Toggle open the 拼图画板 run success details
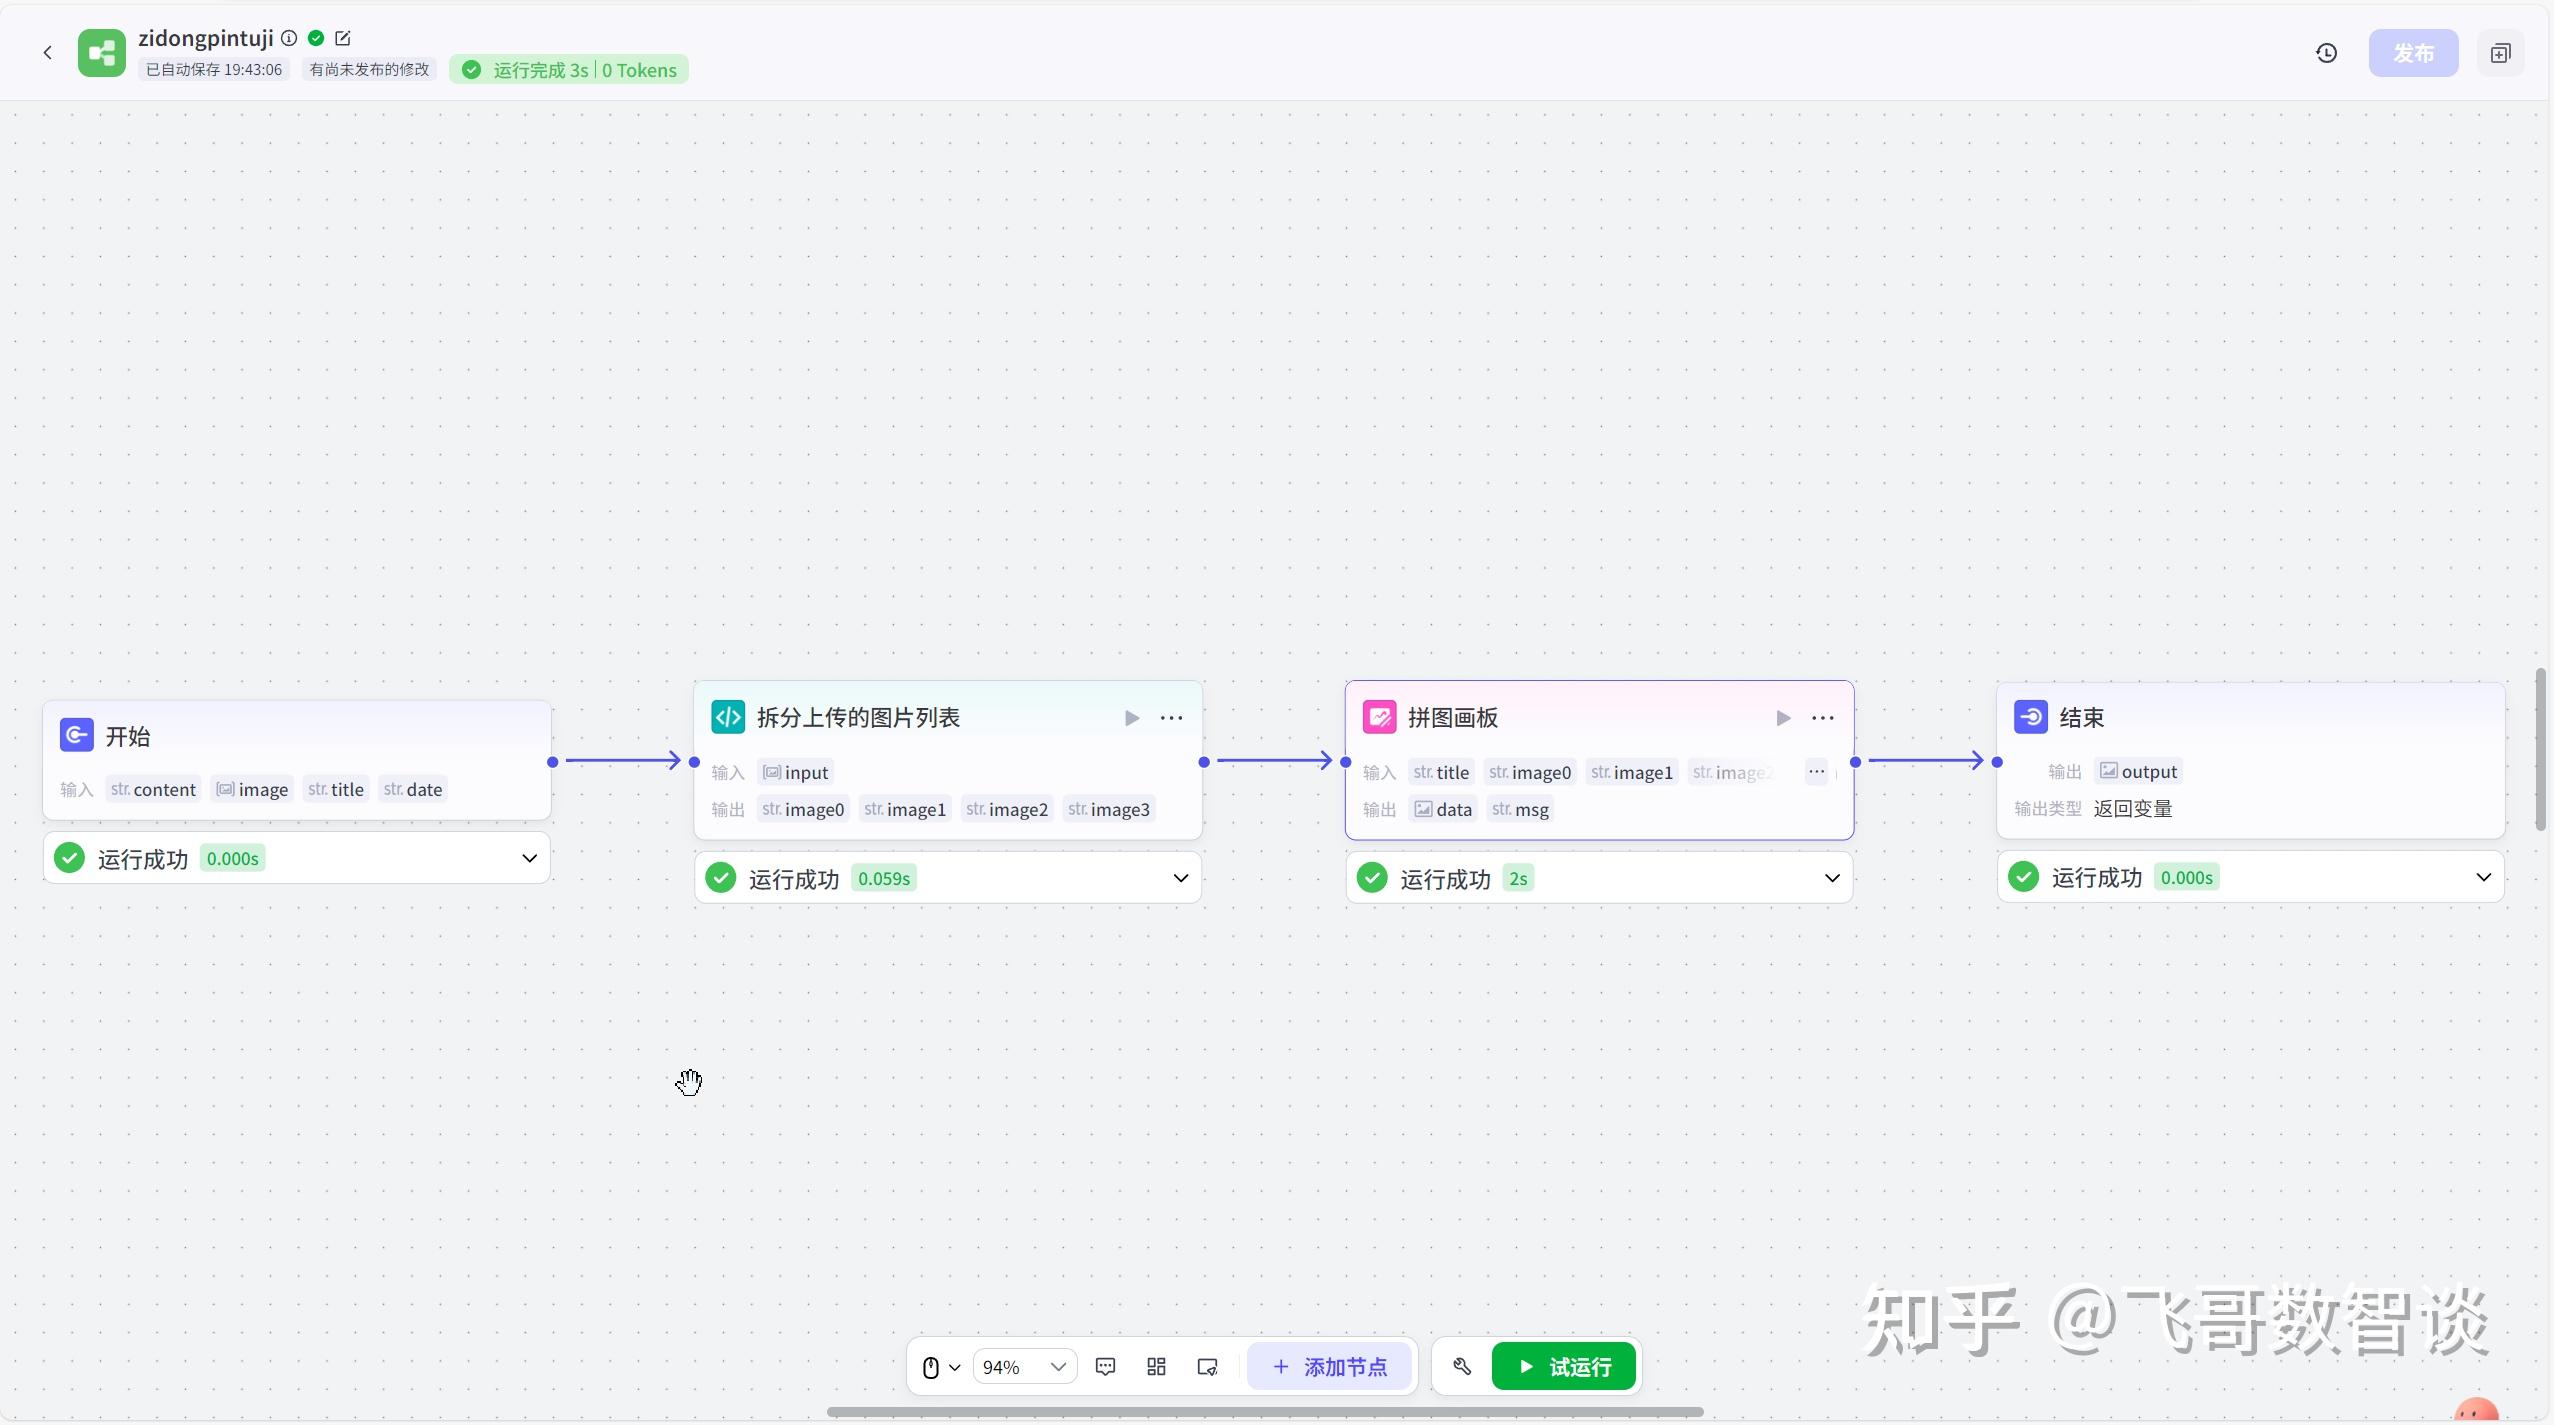This screenshot has width=2554, height=1425. [x=1832, y=877]
